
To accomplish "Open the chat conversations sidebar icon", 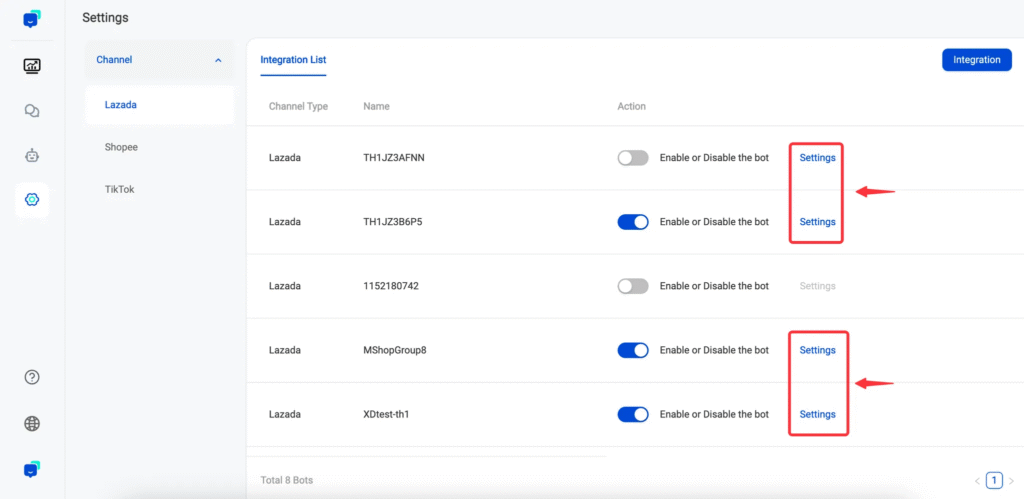I will (x=31, y=111).
